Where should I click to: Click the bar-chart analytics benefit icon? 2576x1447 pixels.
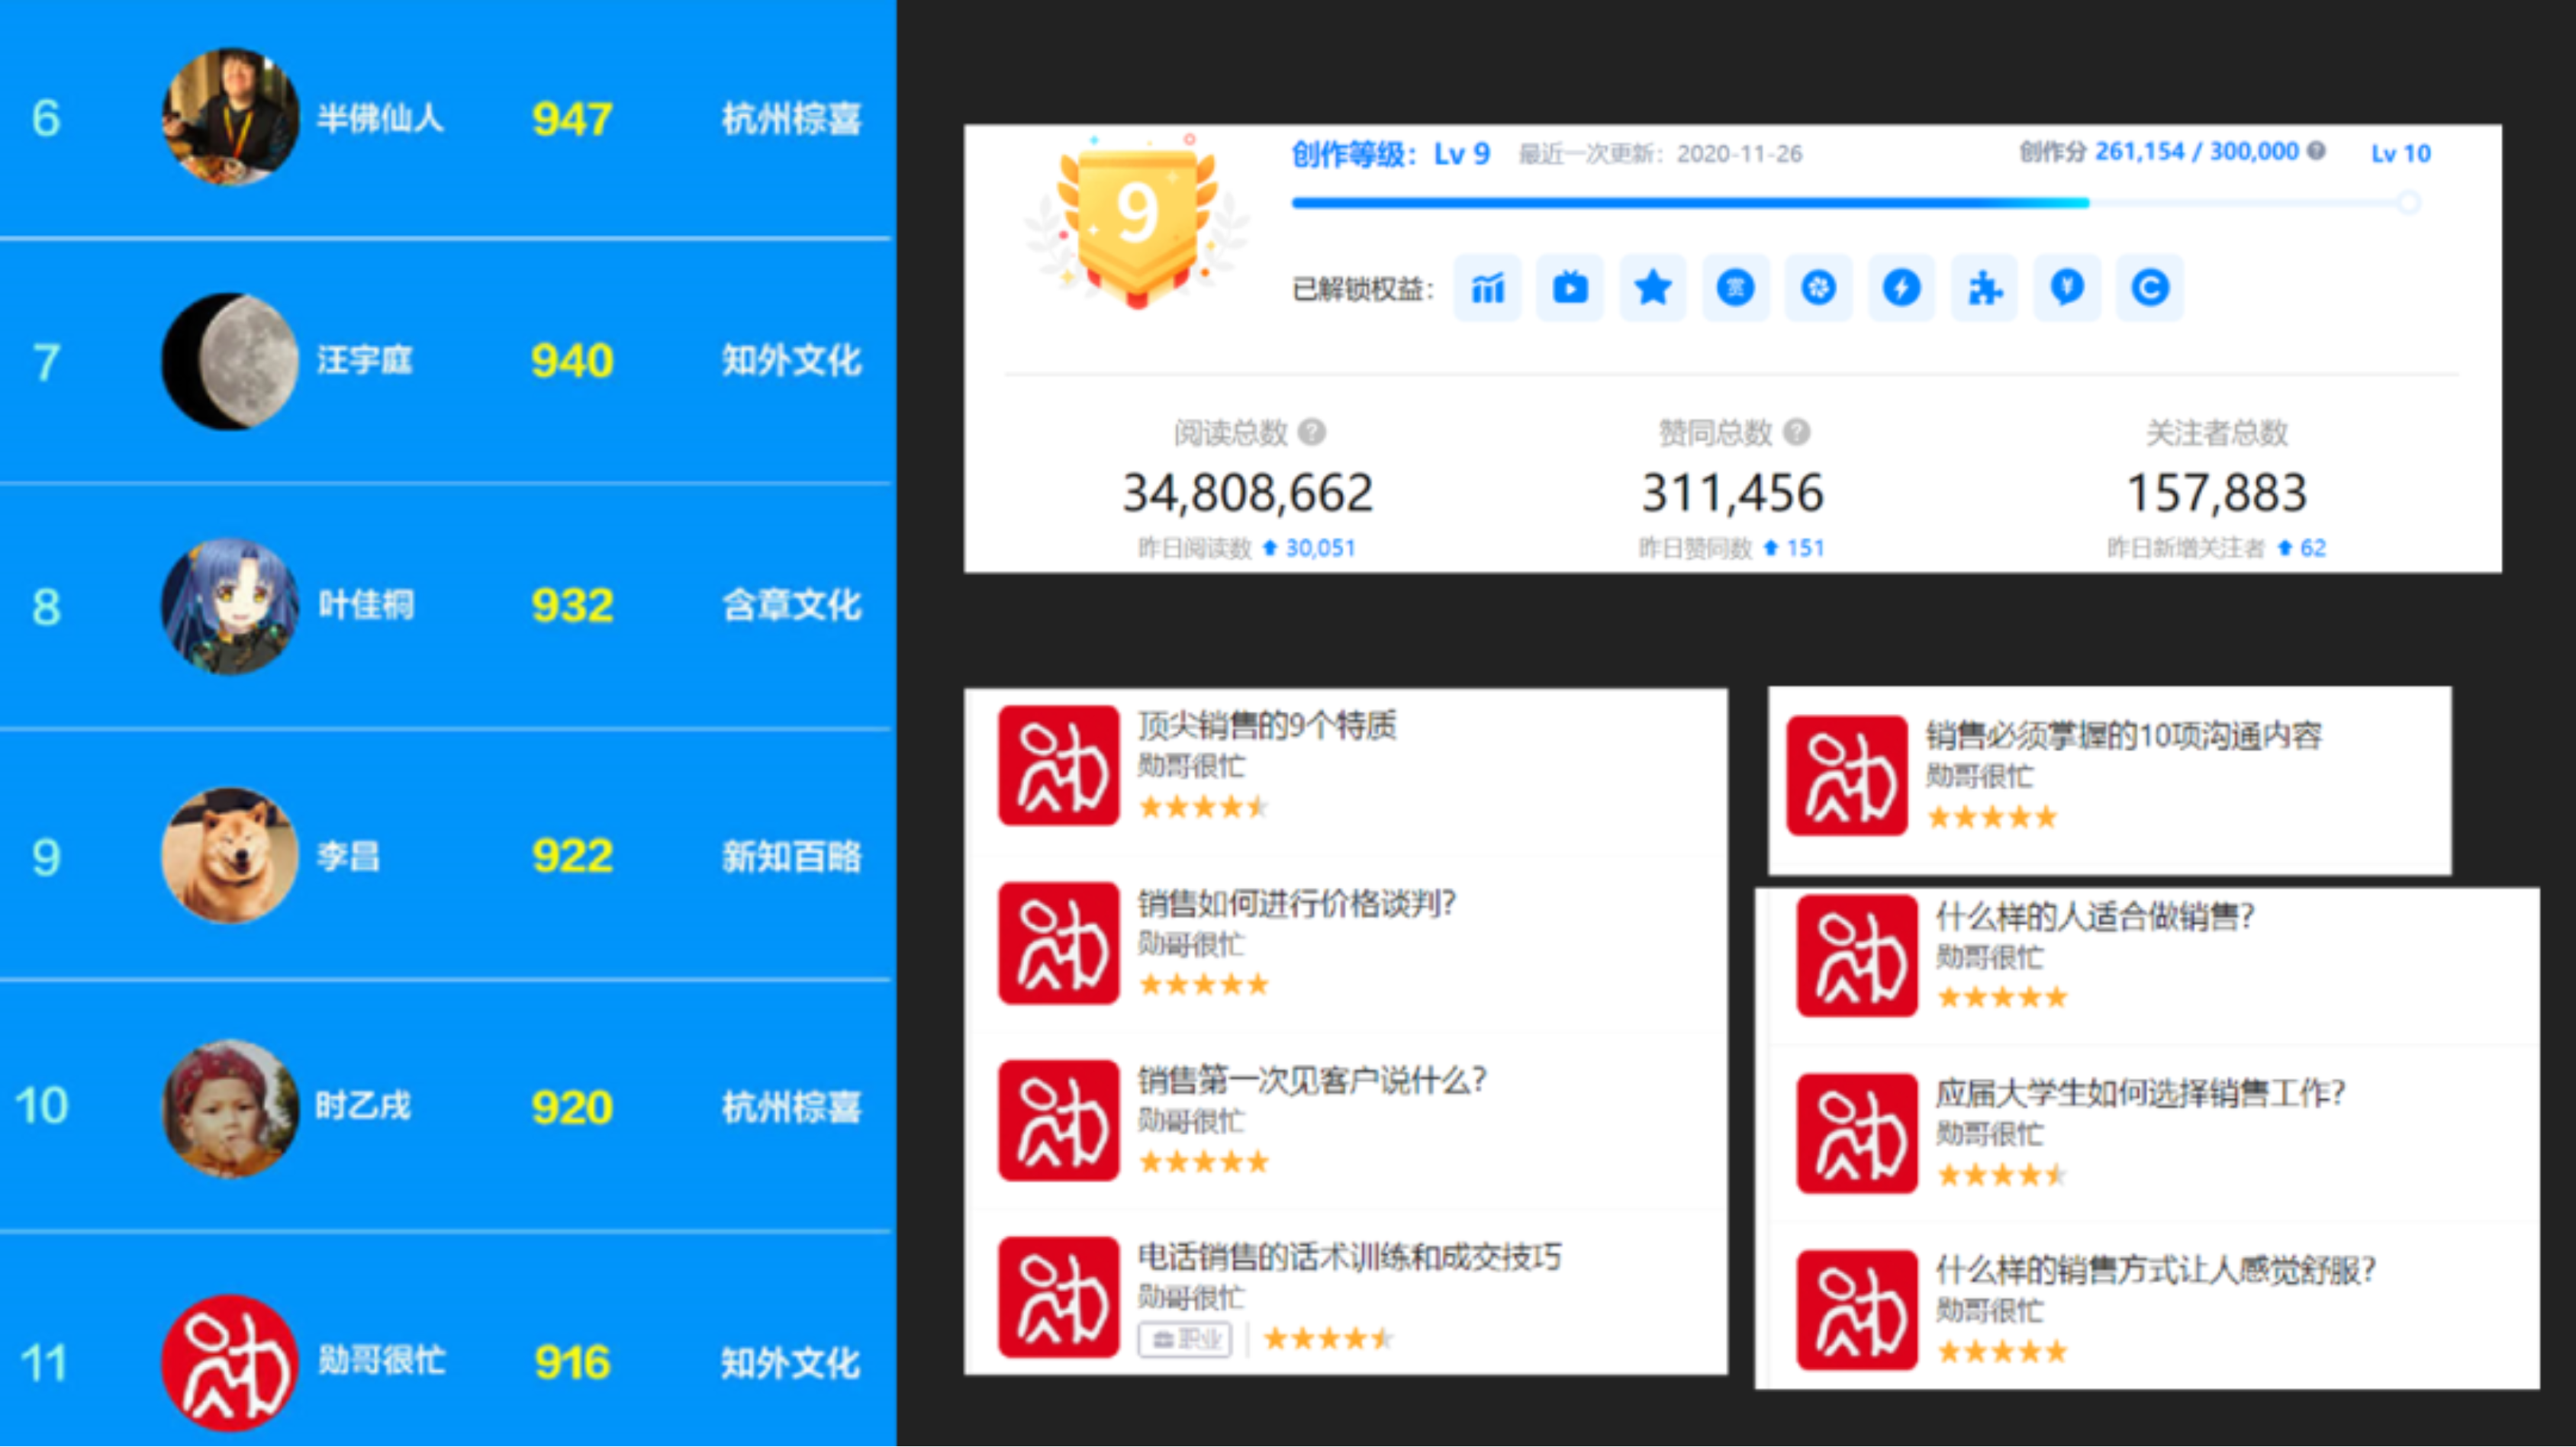[x=1487, y=288]
